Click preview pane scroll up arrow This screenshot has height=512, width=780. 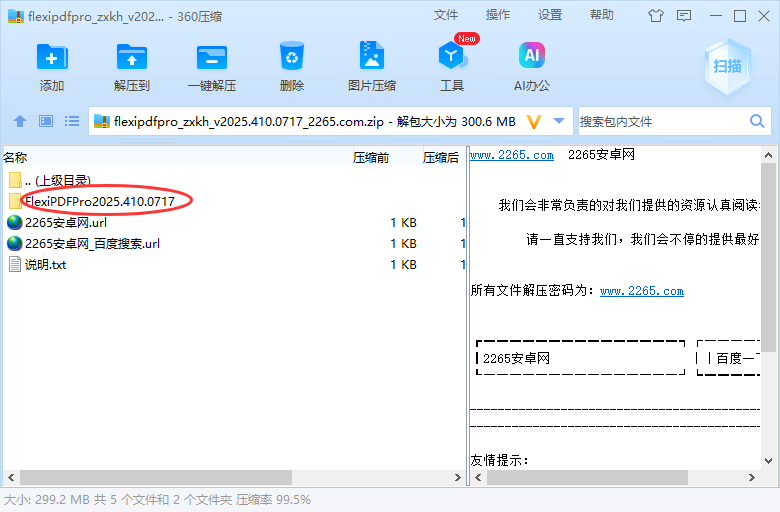tap(768, 155)
